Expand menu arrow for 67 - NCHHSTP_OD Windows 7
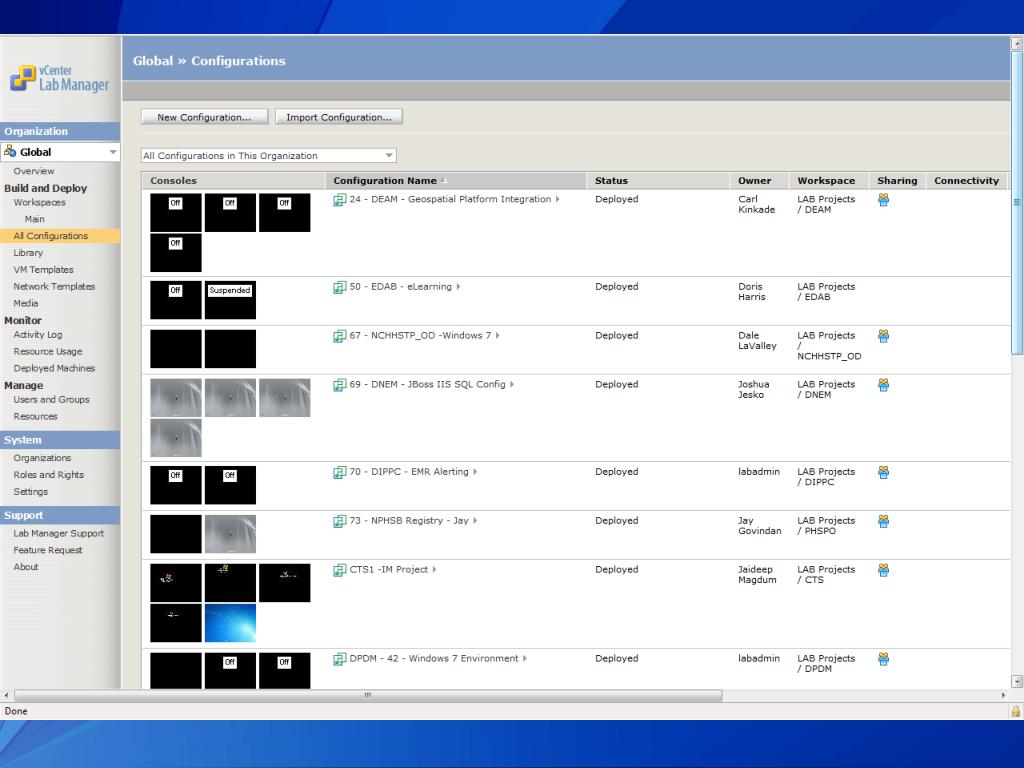The image size is (1024, 768). pos(498,336)
